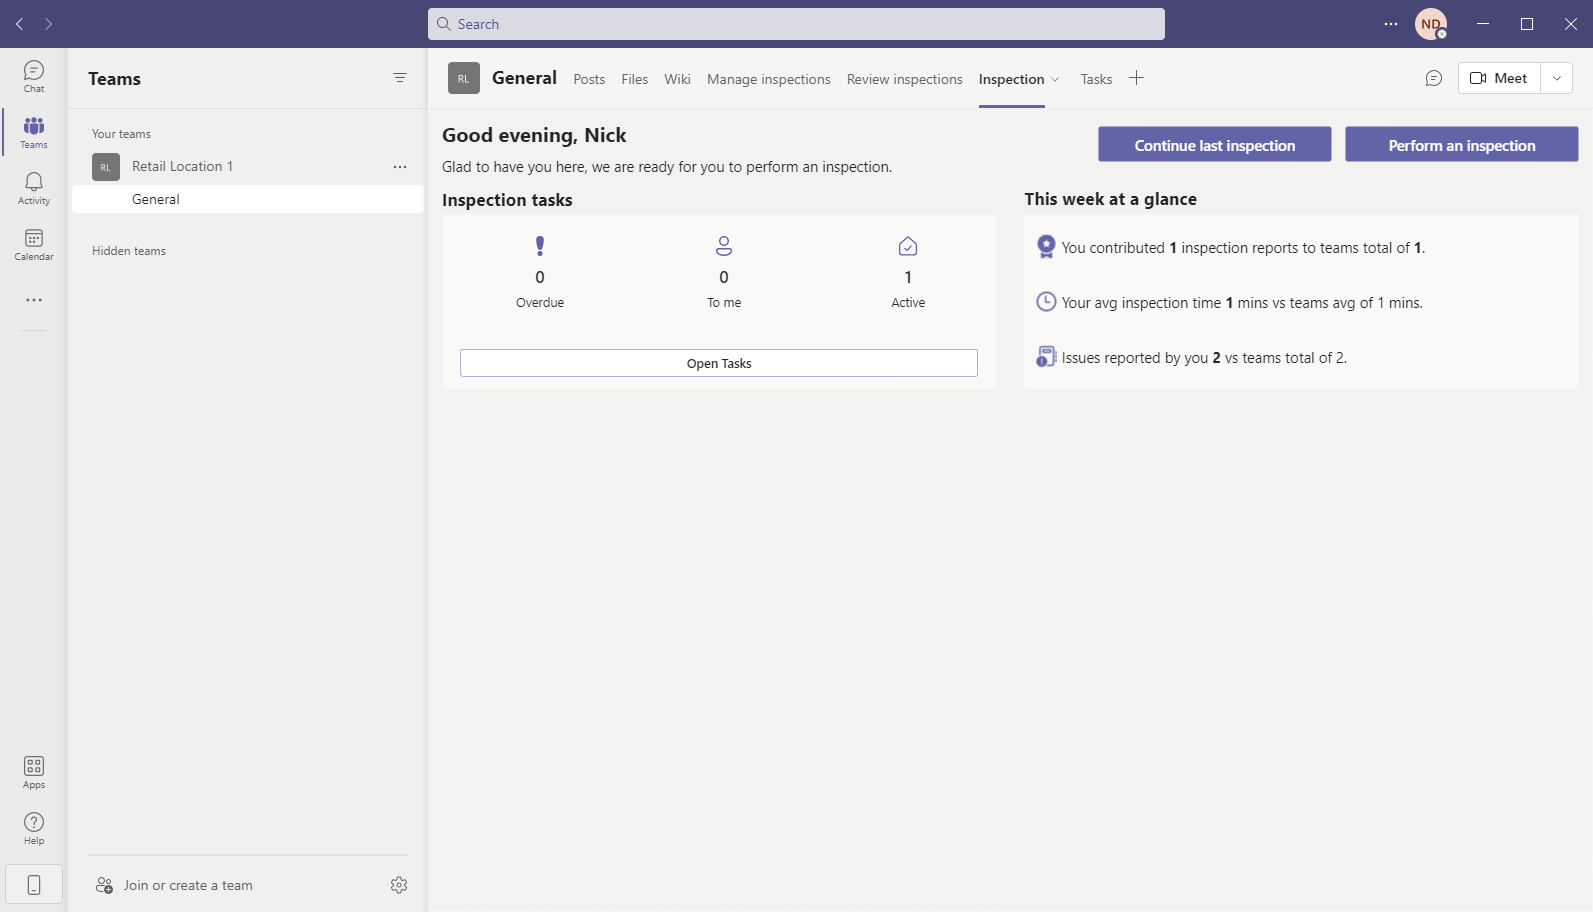Navigate back with the left arrow

20,24
